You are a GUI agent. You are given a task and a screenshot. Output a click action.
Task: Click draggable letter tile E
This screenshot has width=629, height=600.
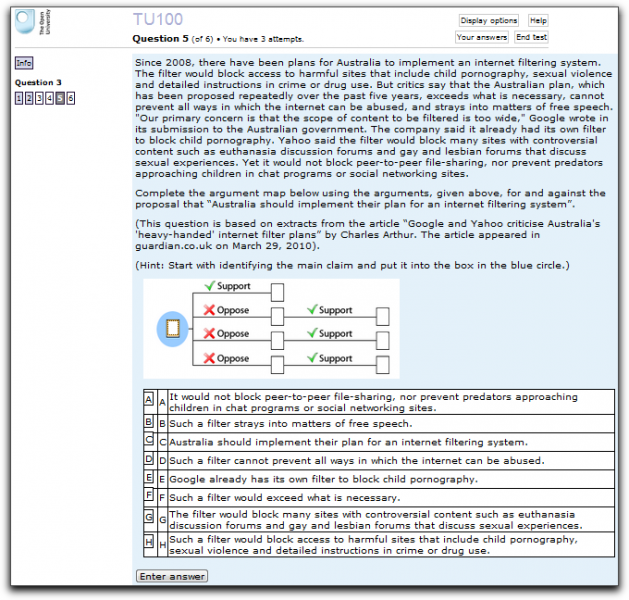pyautogui.click(x=149, y=479)
